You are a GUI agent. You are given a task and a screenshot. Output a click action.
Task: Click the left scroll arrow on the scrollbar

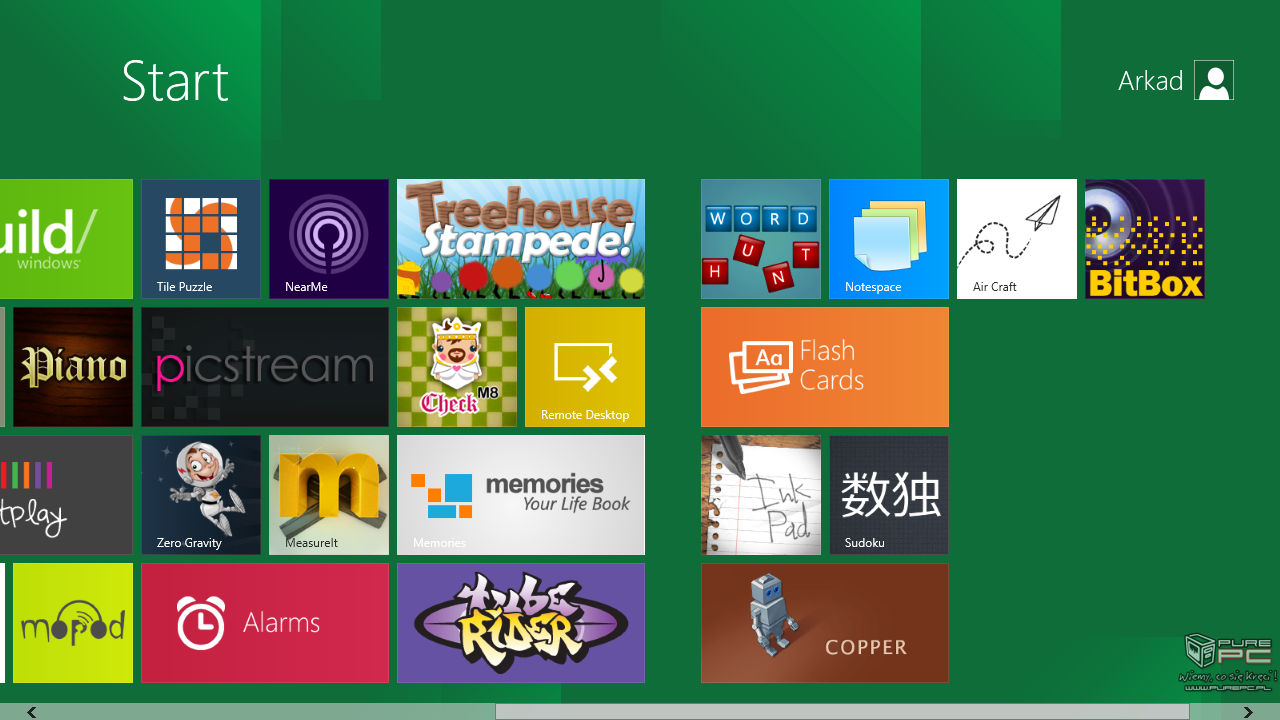coord(32,712)
